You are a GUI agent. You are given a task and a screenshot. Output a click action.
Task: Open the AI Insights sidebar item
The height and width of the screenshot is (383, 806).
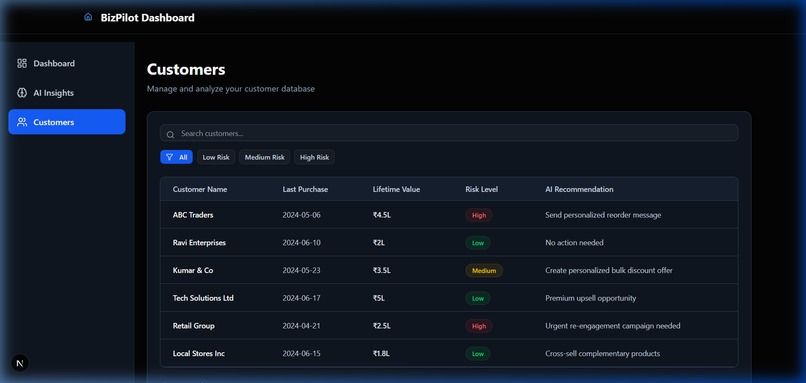click(x=67, y=93)
